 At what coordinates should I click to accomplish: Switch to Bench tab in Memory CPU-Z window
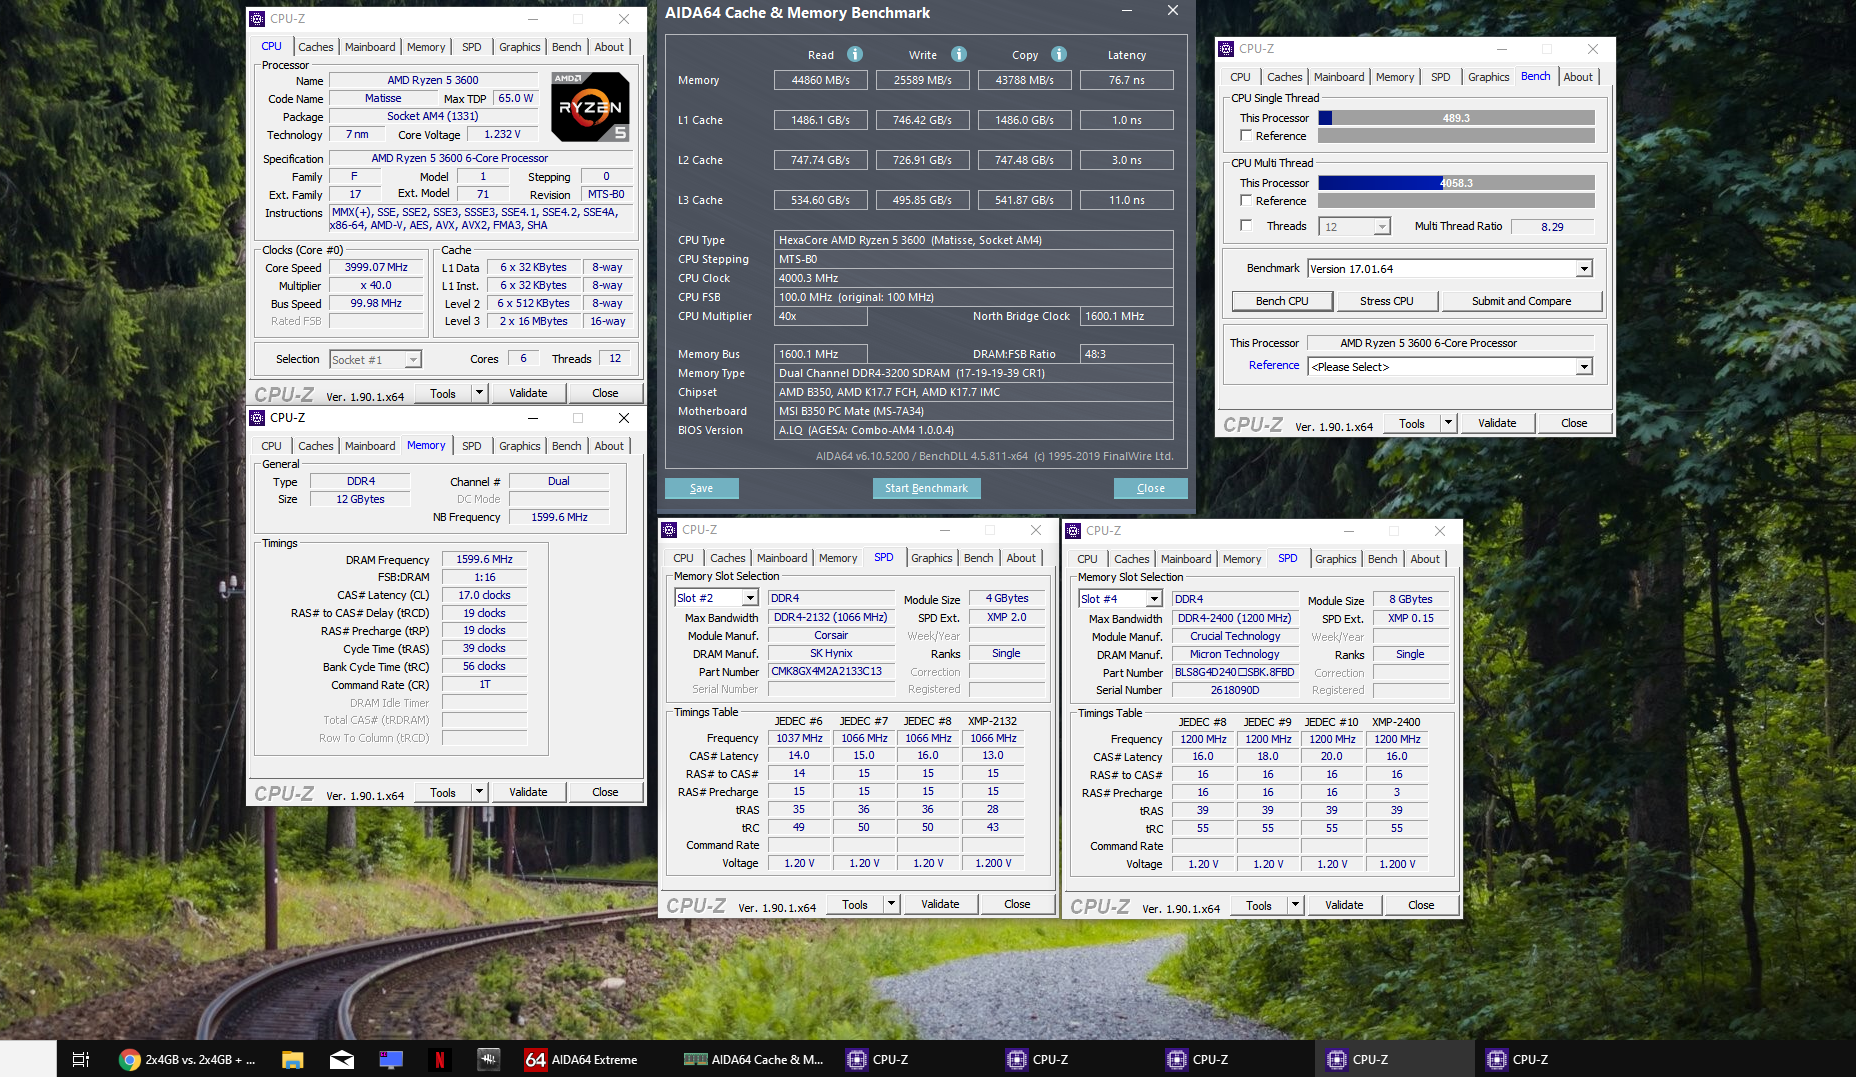[566, 446]
